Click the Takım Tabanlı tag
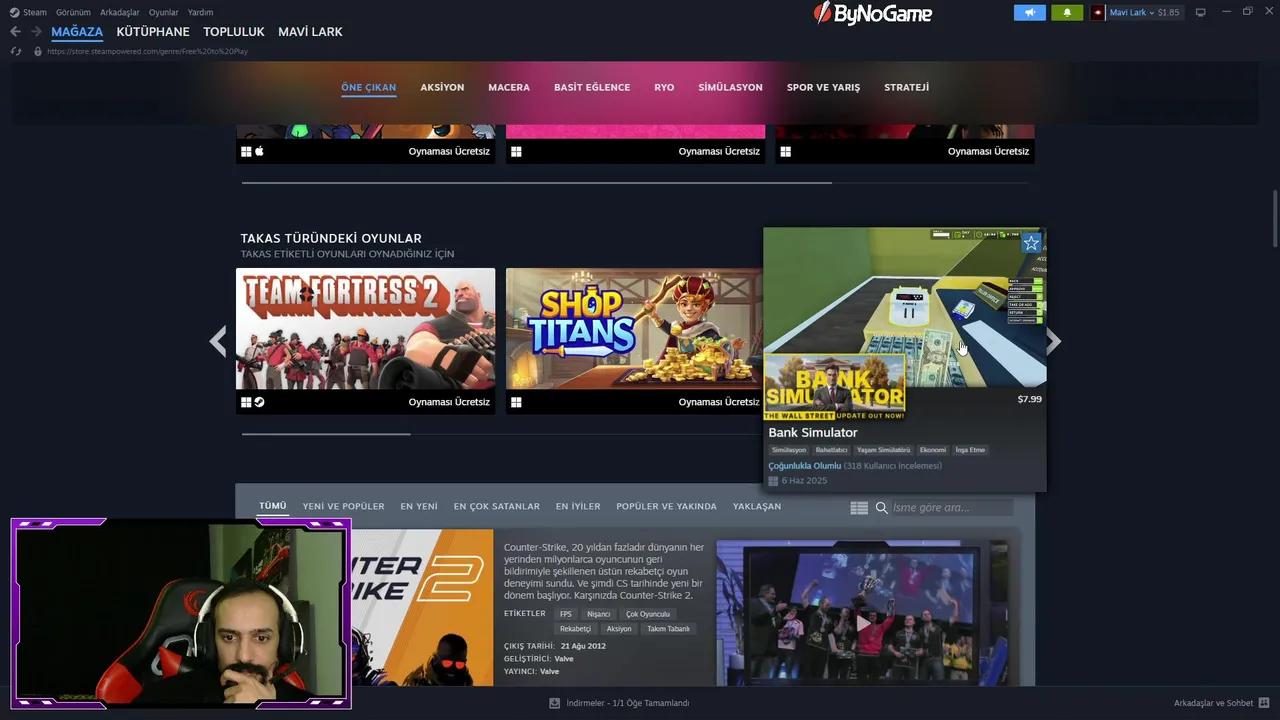Image resolution: width=1280 pixels, height=720 pixels. (x=669, y=629)
